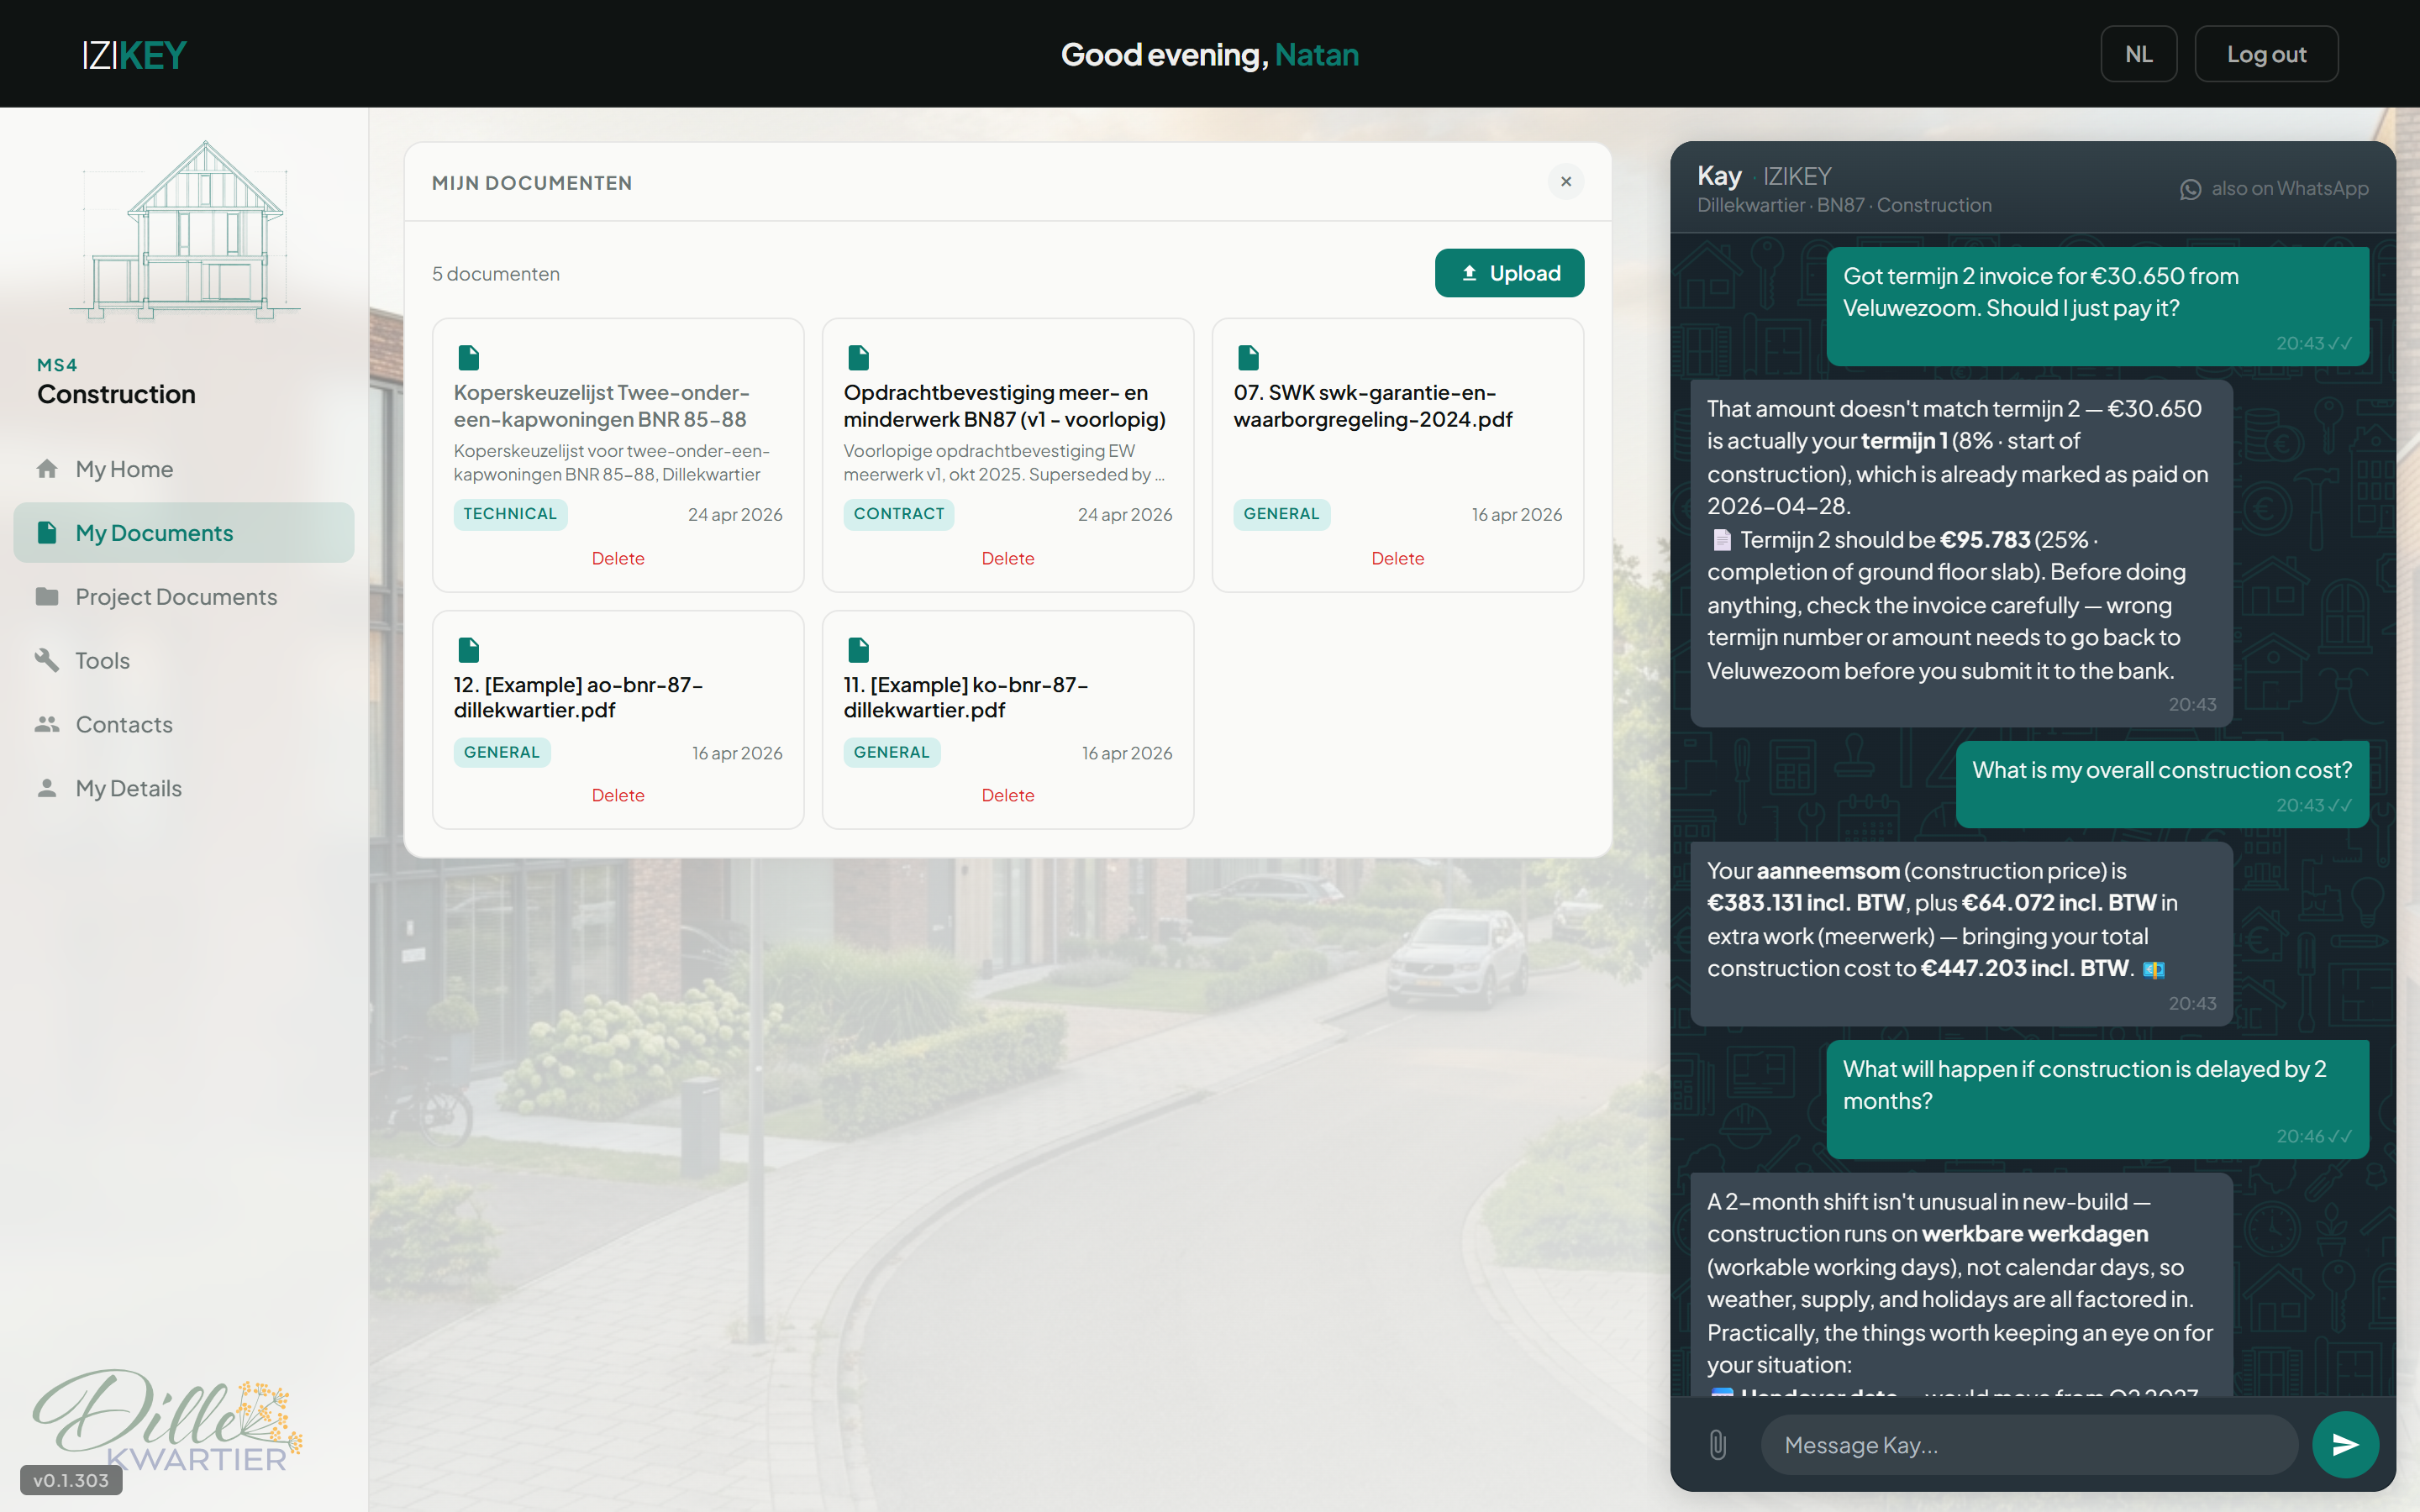Click the GENERAL tag on SWK document
The height and width of the screenshot is (1512, 2420).
1281,514
